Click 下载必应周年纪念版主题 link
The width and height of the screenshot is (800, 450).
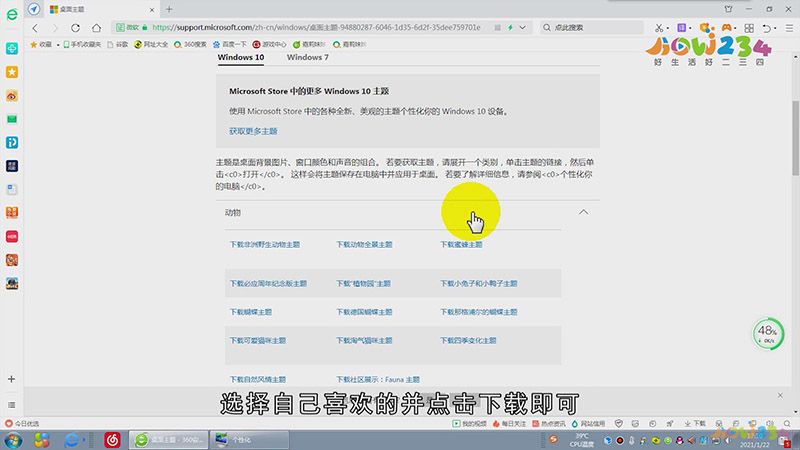click(x=268, y=283)
